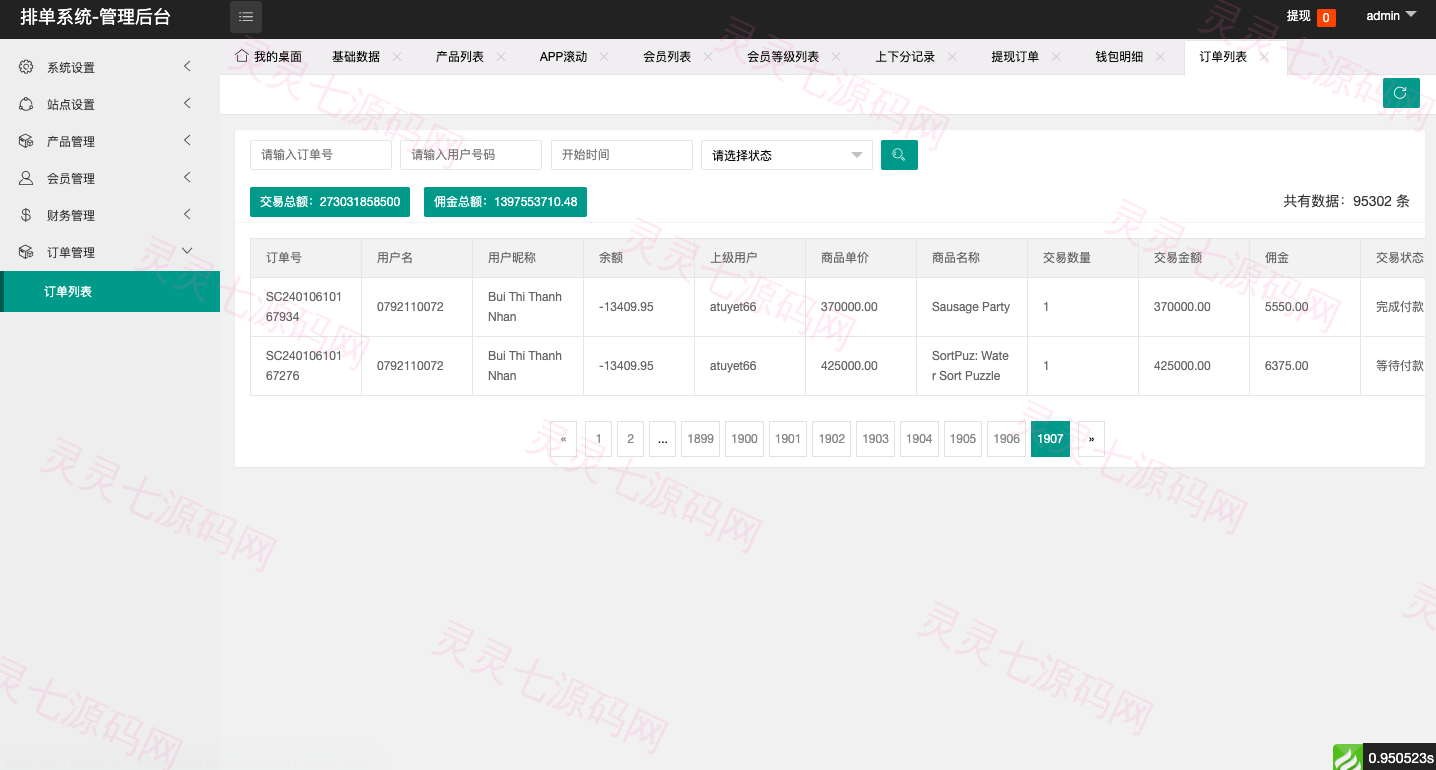Click order number SC24010610167934

click(304, 307)
